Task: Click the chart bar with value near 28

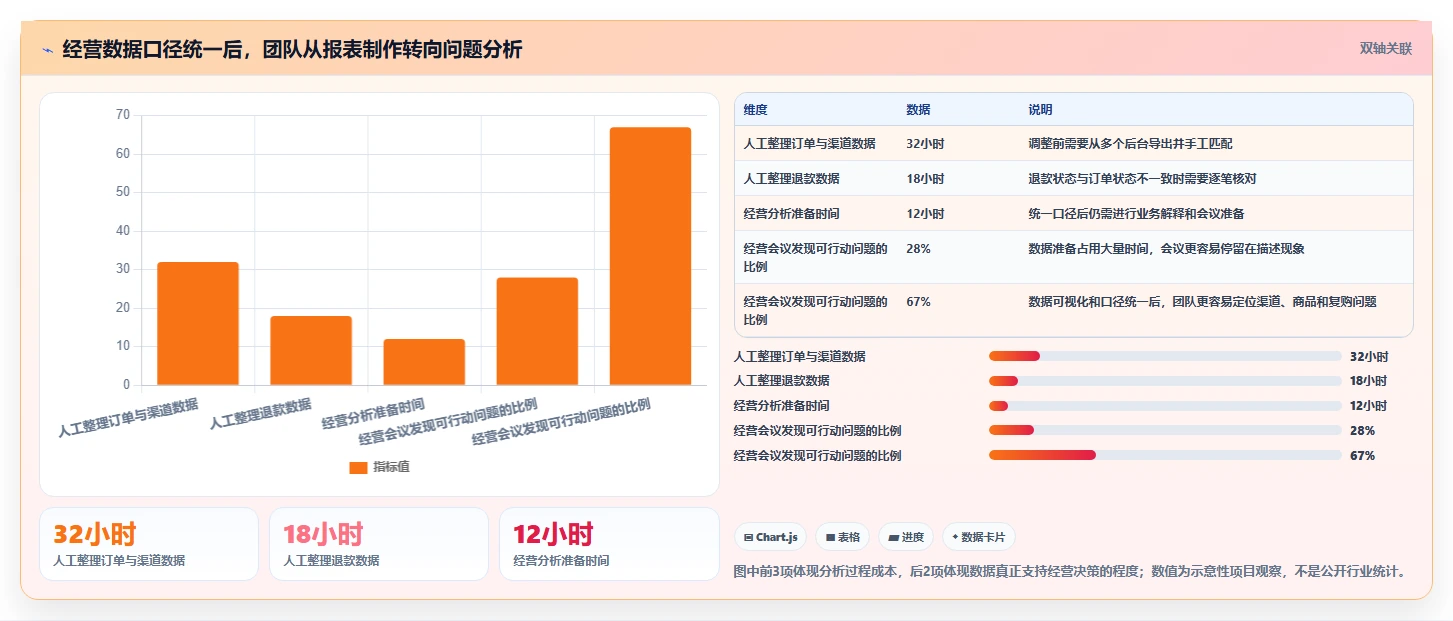Action: (537, 331)
